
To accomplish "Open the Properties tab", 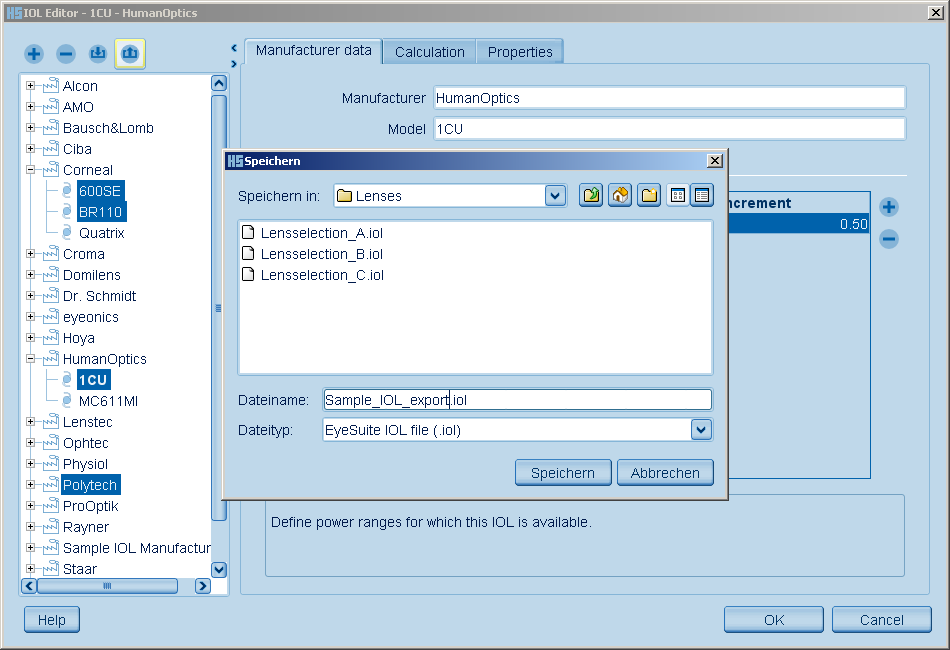I will [x=520, y=52].
